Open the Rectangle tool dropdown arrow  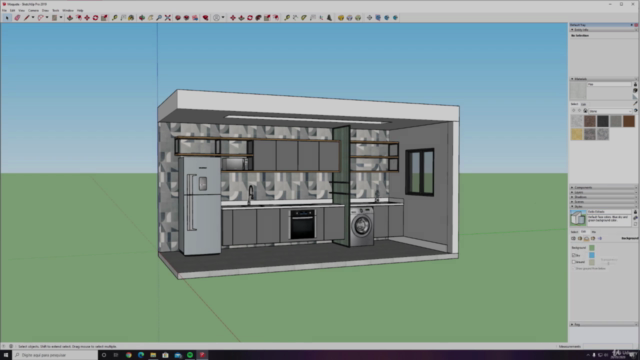pos(61,18)
